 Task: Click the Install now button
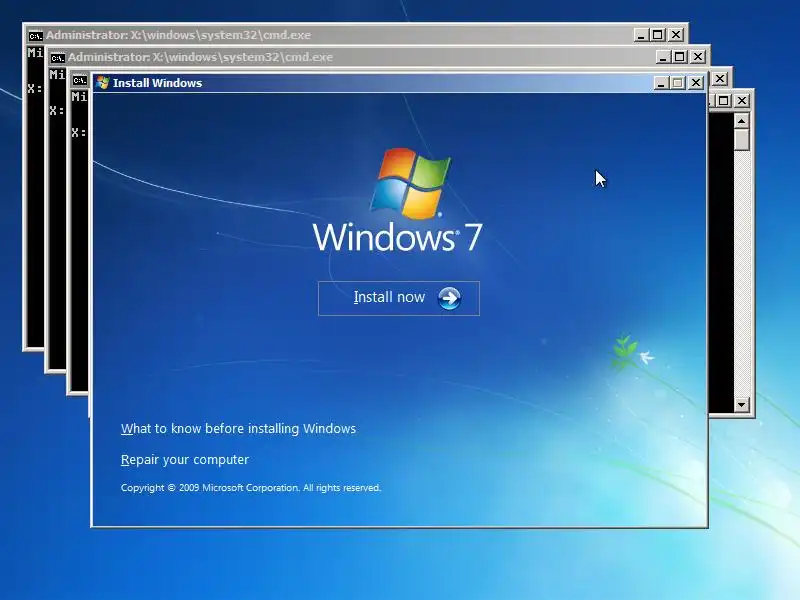398,298
